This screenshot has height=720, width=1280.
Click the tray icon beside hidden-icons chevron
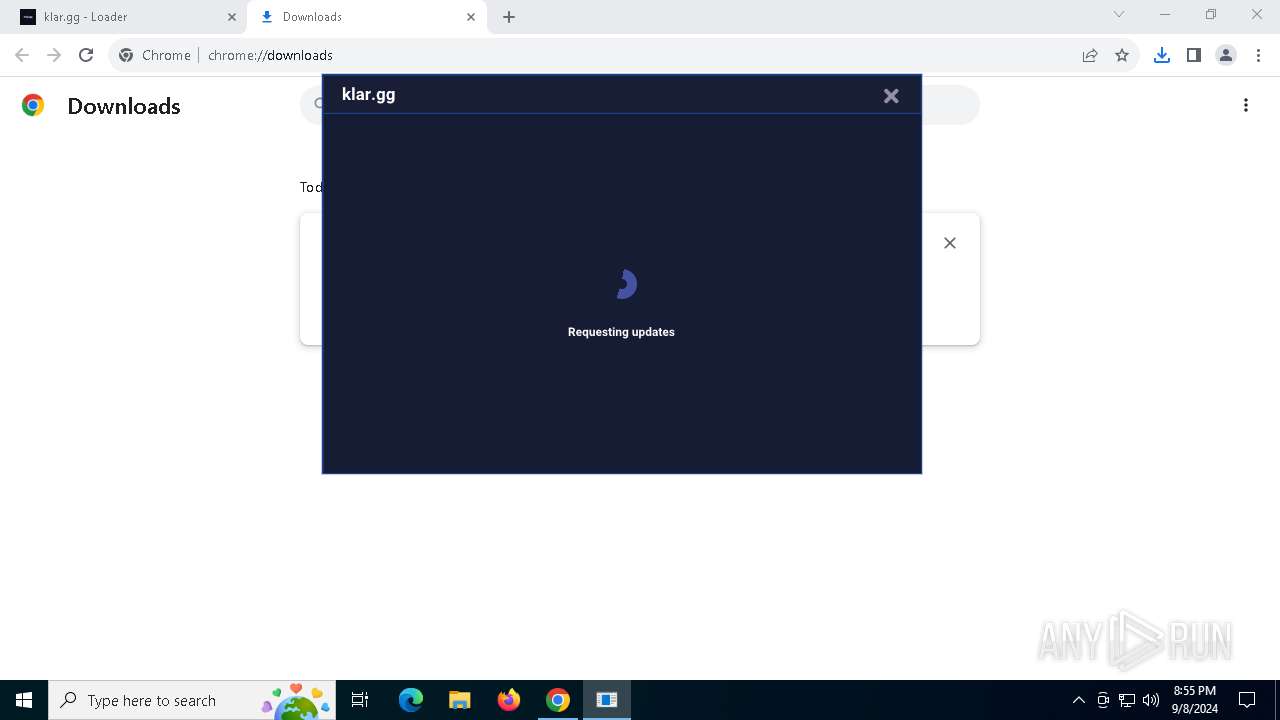point(1103,700)
